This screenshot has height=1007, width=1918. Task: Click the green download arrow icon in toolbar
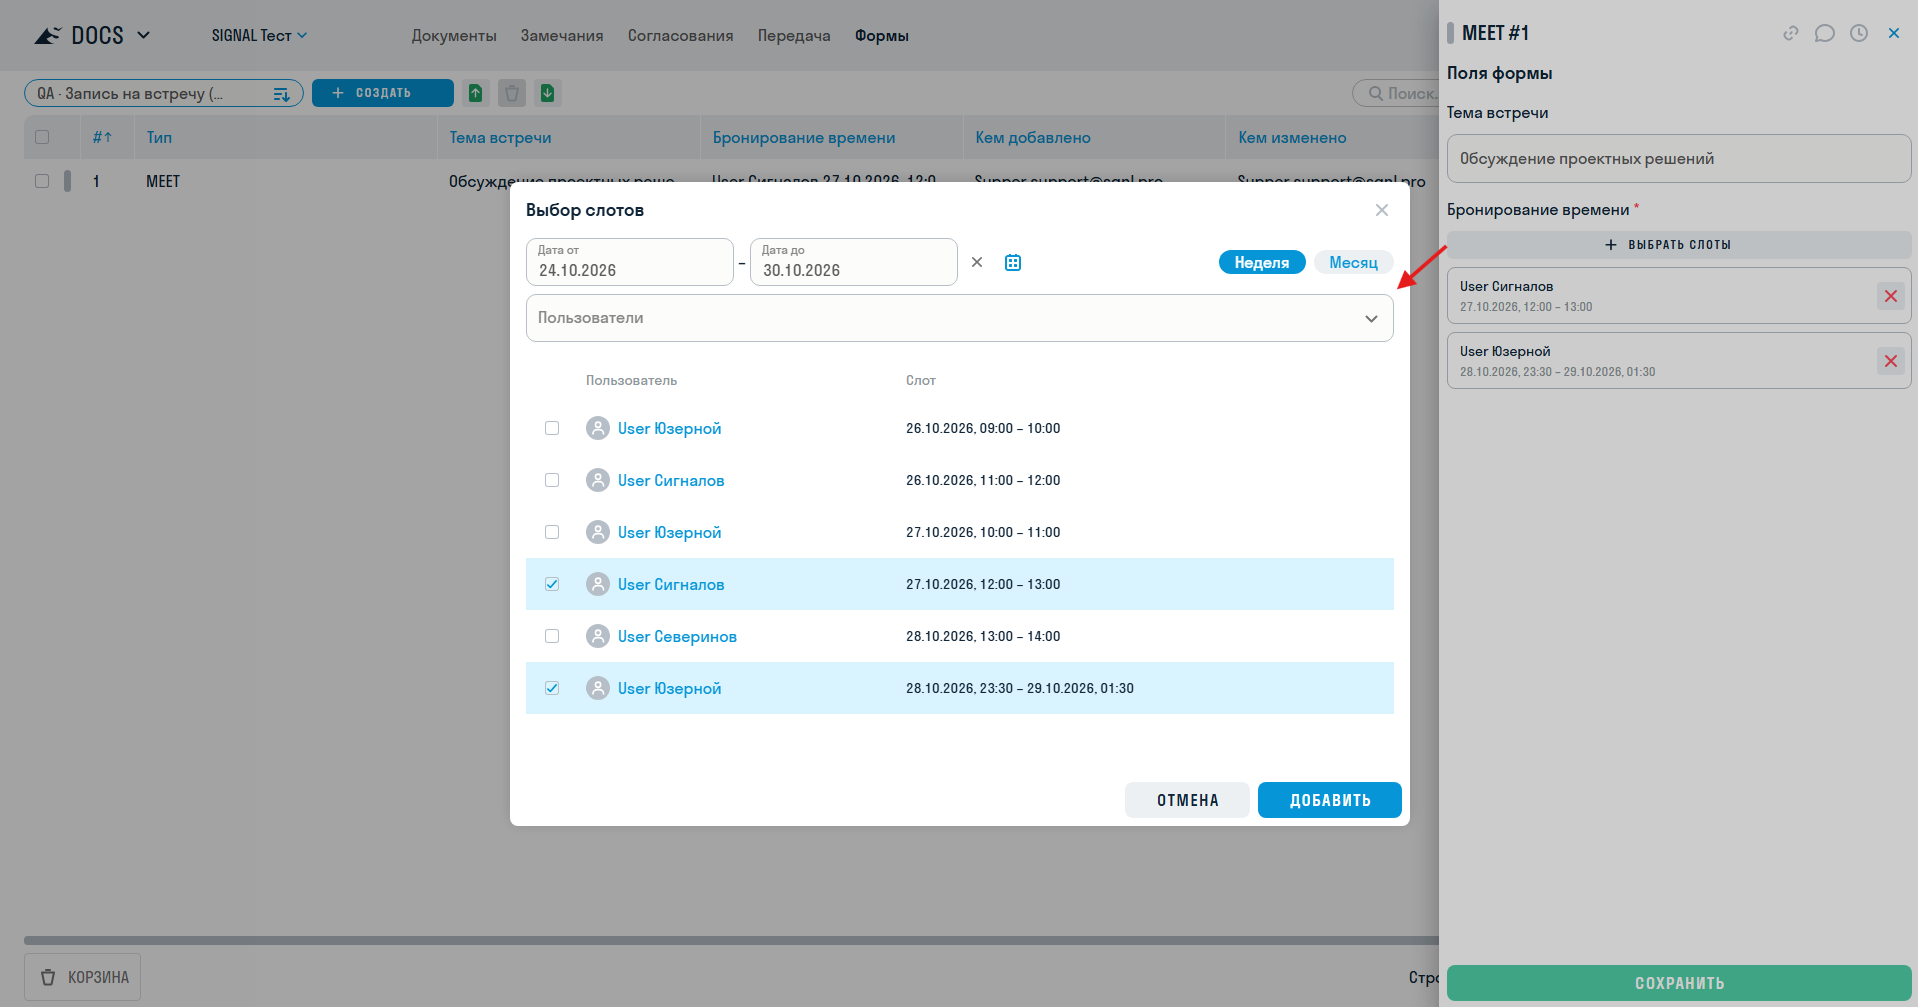[x=548, y=93]
